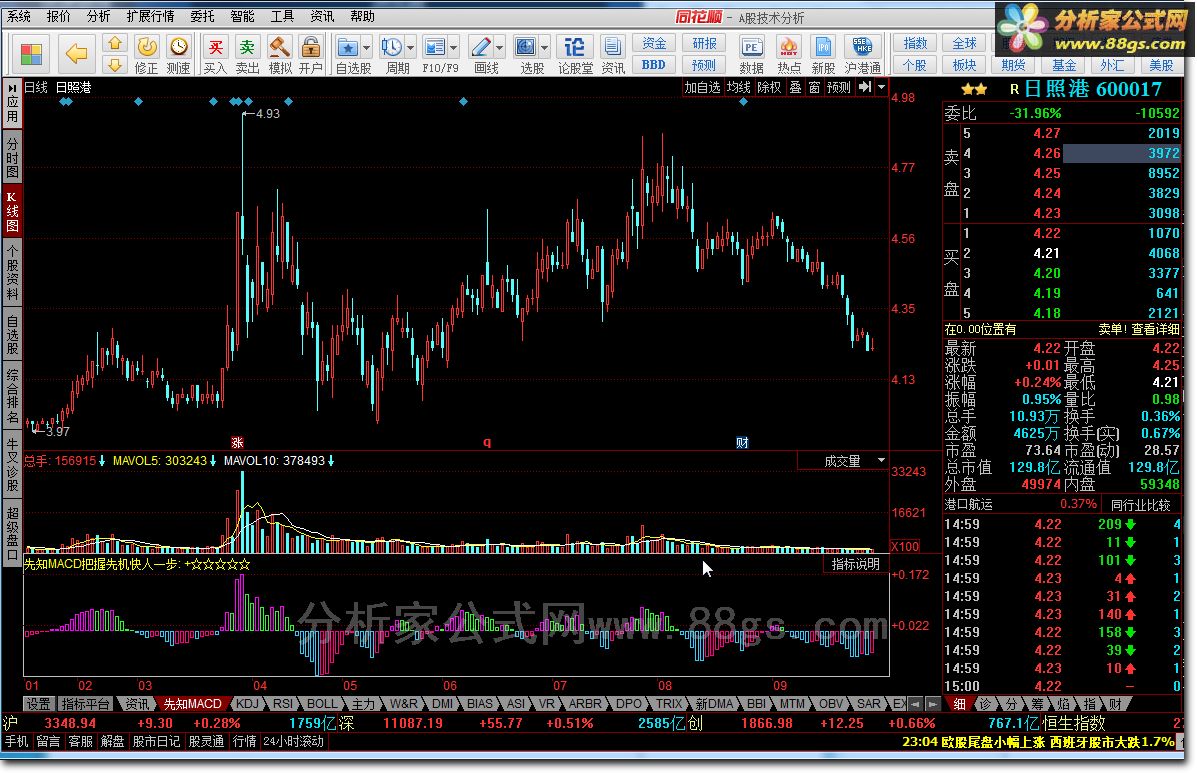Open the colorful home grid icon
The image size is (1197, 773).
(31, 54)
